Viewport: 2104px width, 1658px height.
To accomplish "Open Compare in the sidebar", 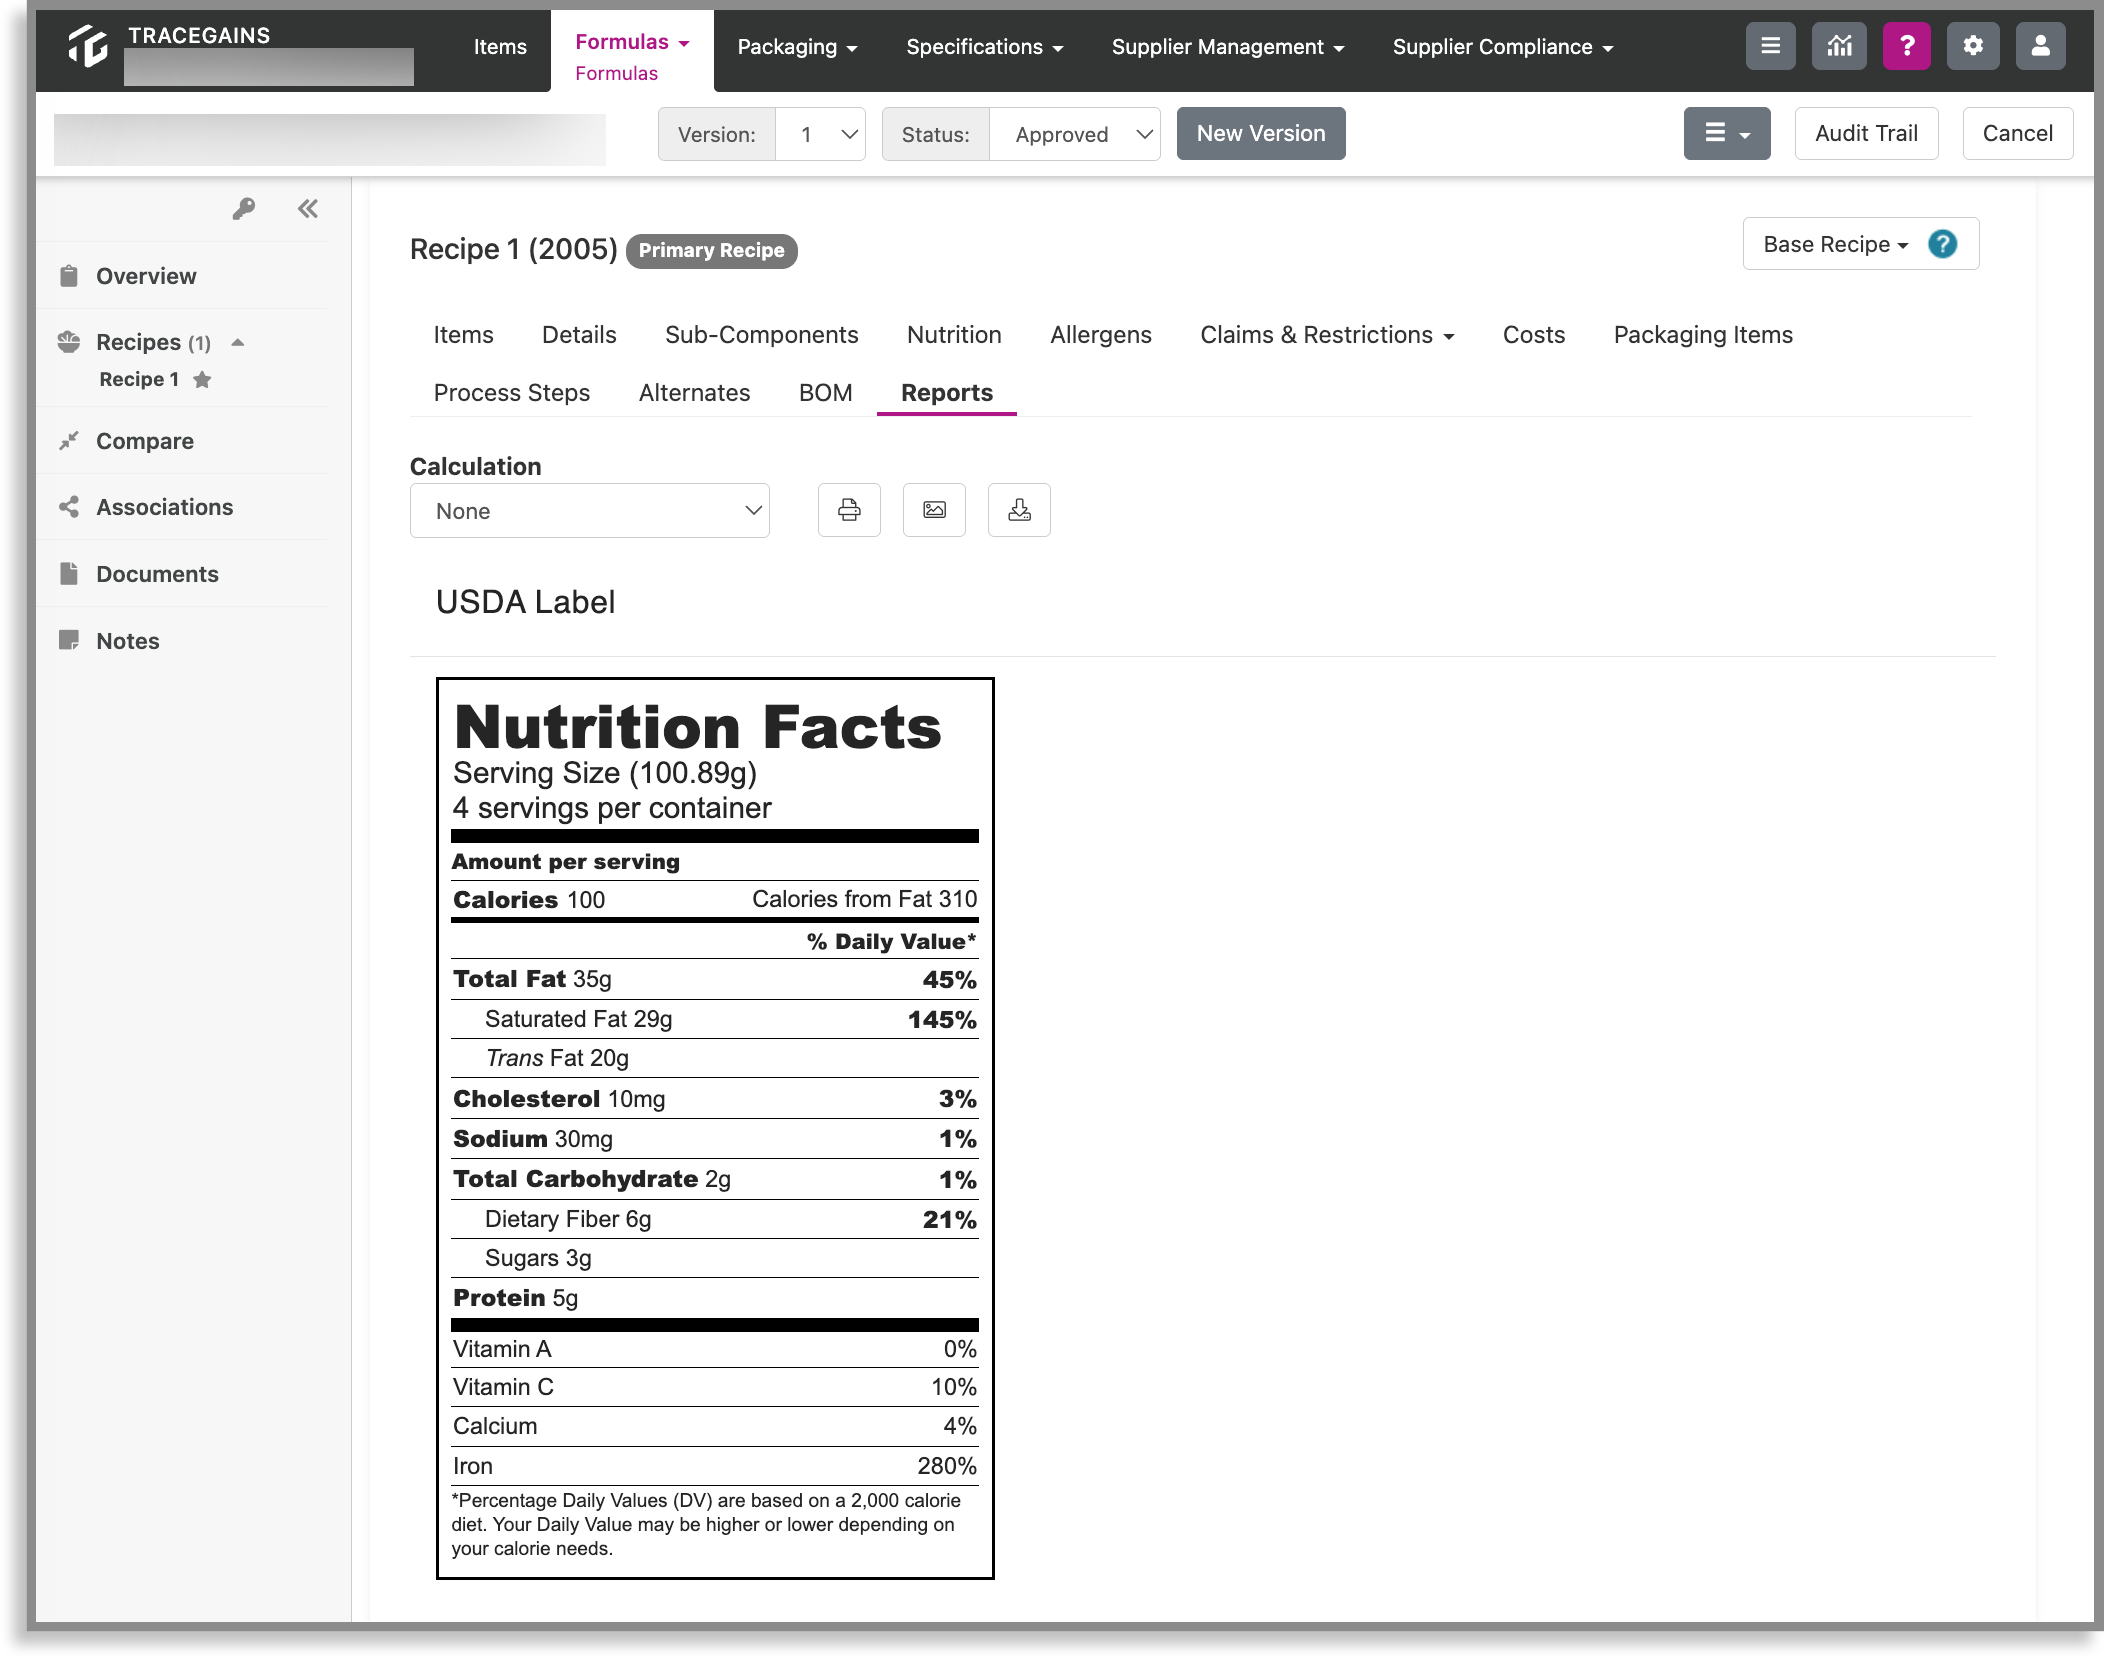I will tap(145, 441).
